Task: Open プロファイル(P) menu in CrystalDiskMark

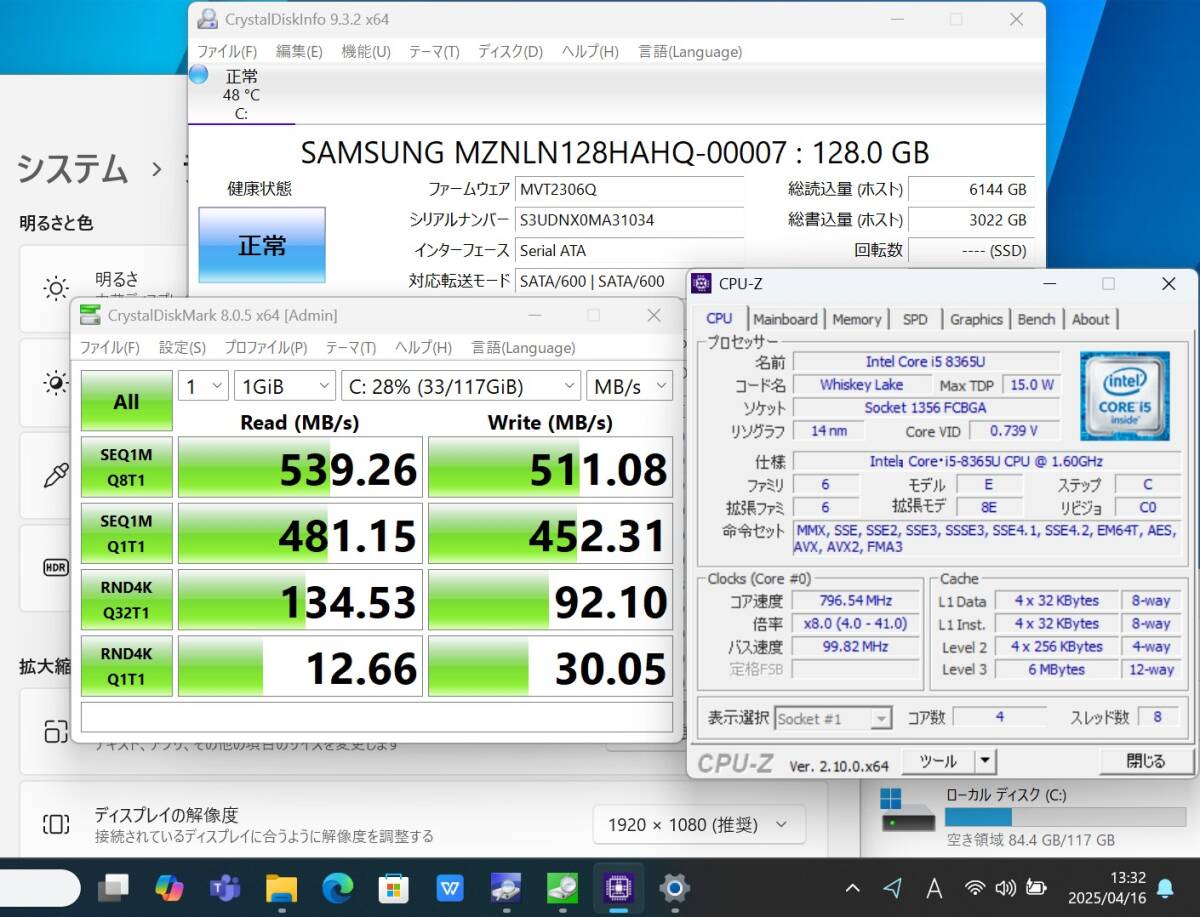Action: click(265, 348)
